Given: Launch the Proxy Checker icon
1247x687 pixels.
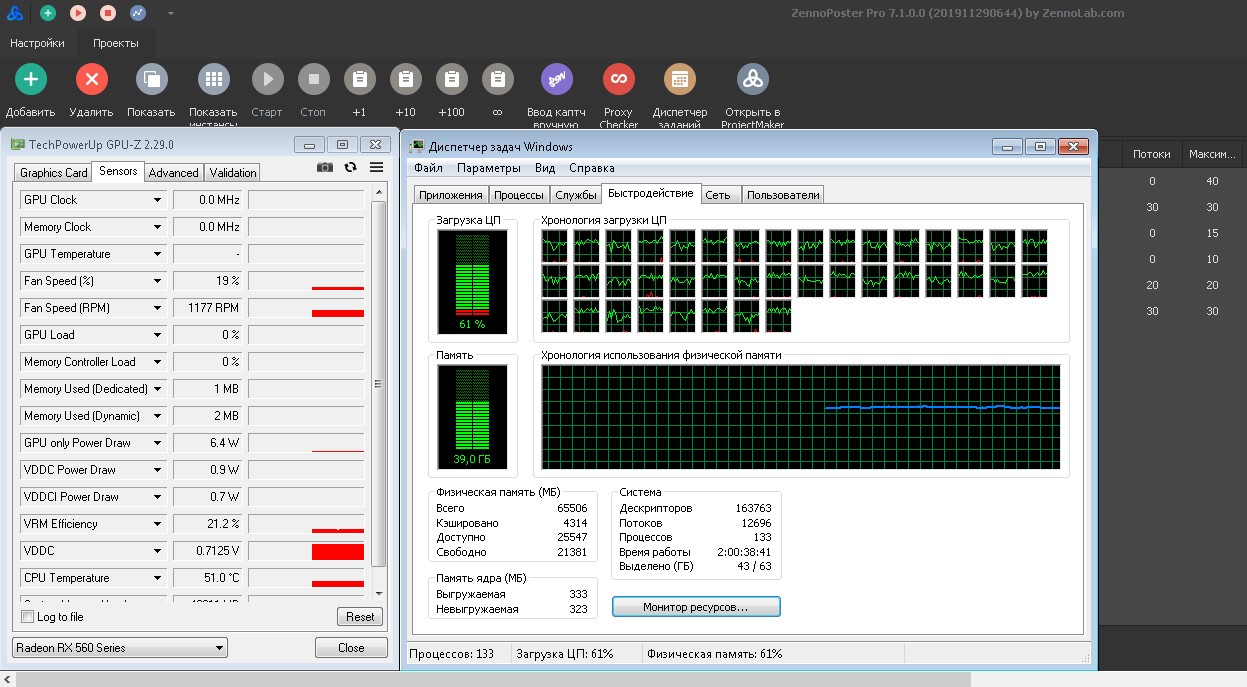Looking at the screenshot, I should pyautogui.click(x=619, y=79).
